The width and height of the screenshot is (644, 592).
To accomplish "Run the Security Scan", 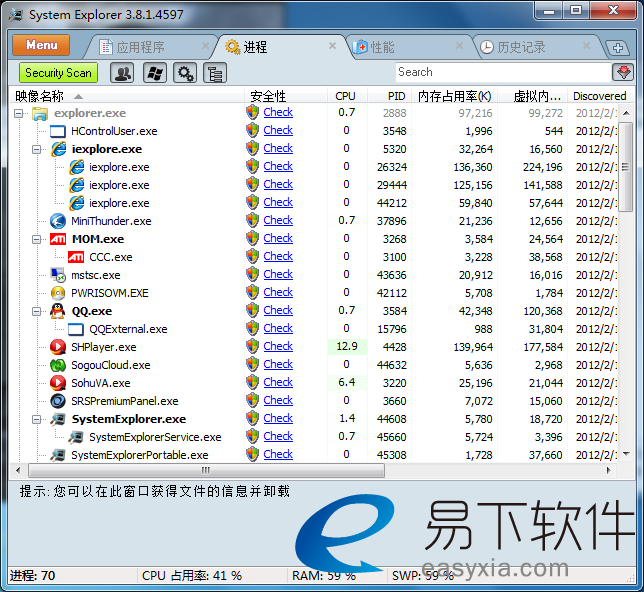I will [x=58, y=73].
